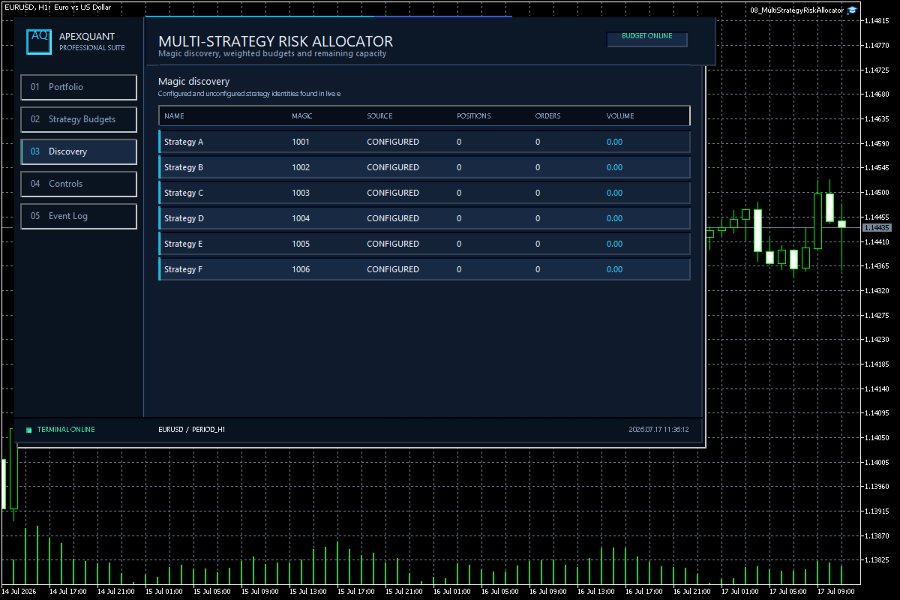Click the MAGIC column header
The image size is (900, 600).
301,116
